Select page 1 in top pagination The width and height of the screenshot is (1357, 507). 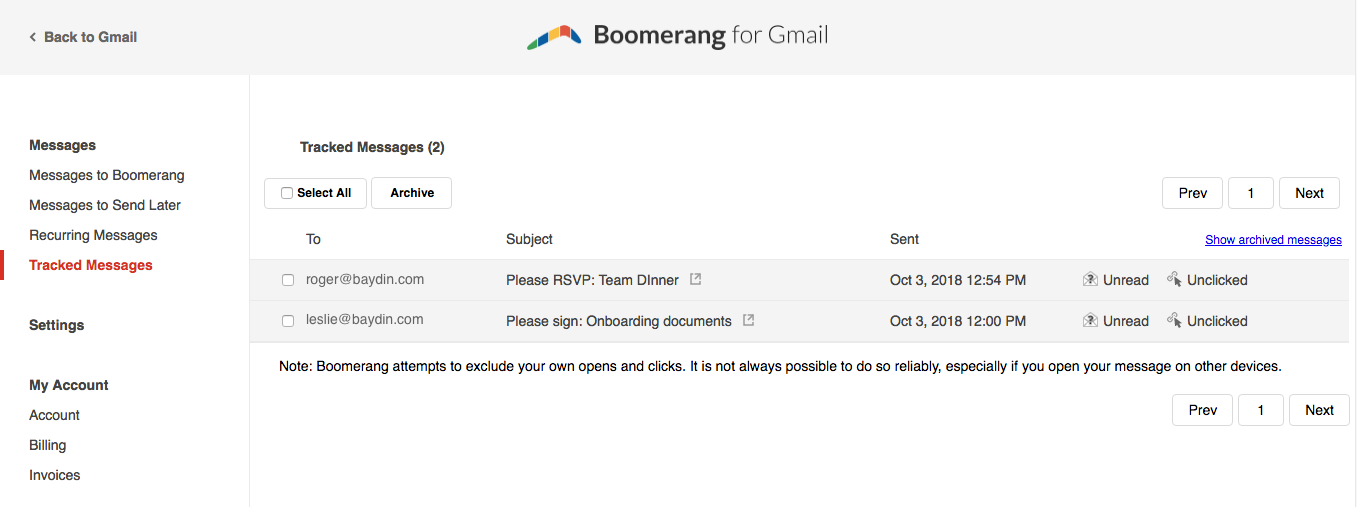click(x=1250, y=193)
